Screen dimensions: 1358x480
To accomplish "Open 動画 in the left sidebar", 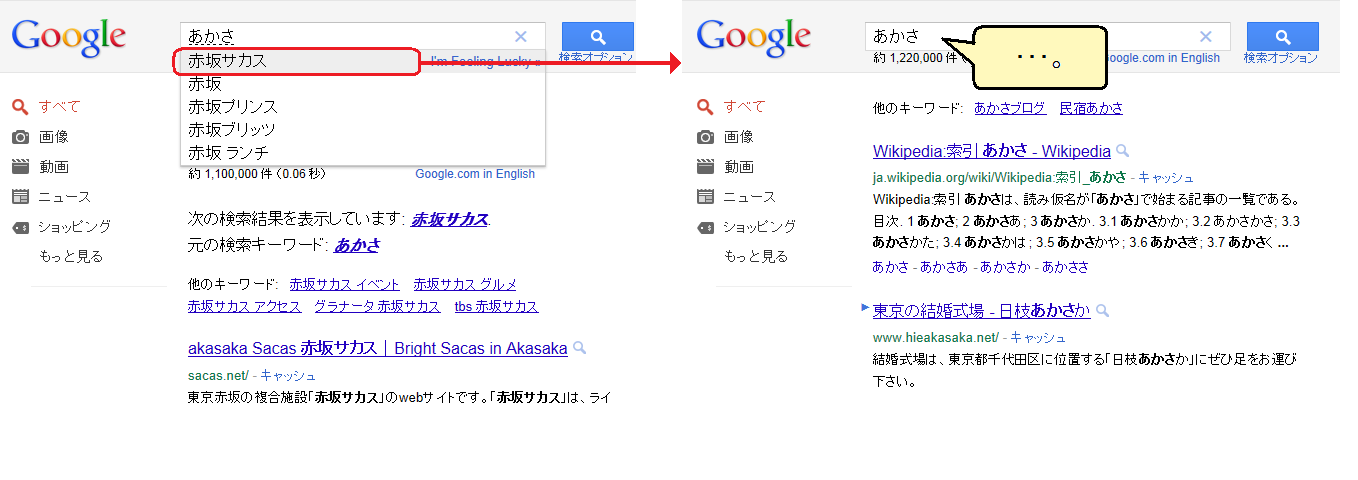I will tap(53, 166).
